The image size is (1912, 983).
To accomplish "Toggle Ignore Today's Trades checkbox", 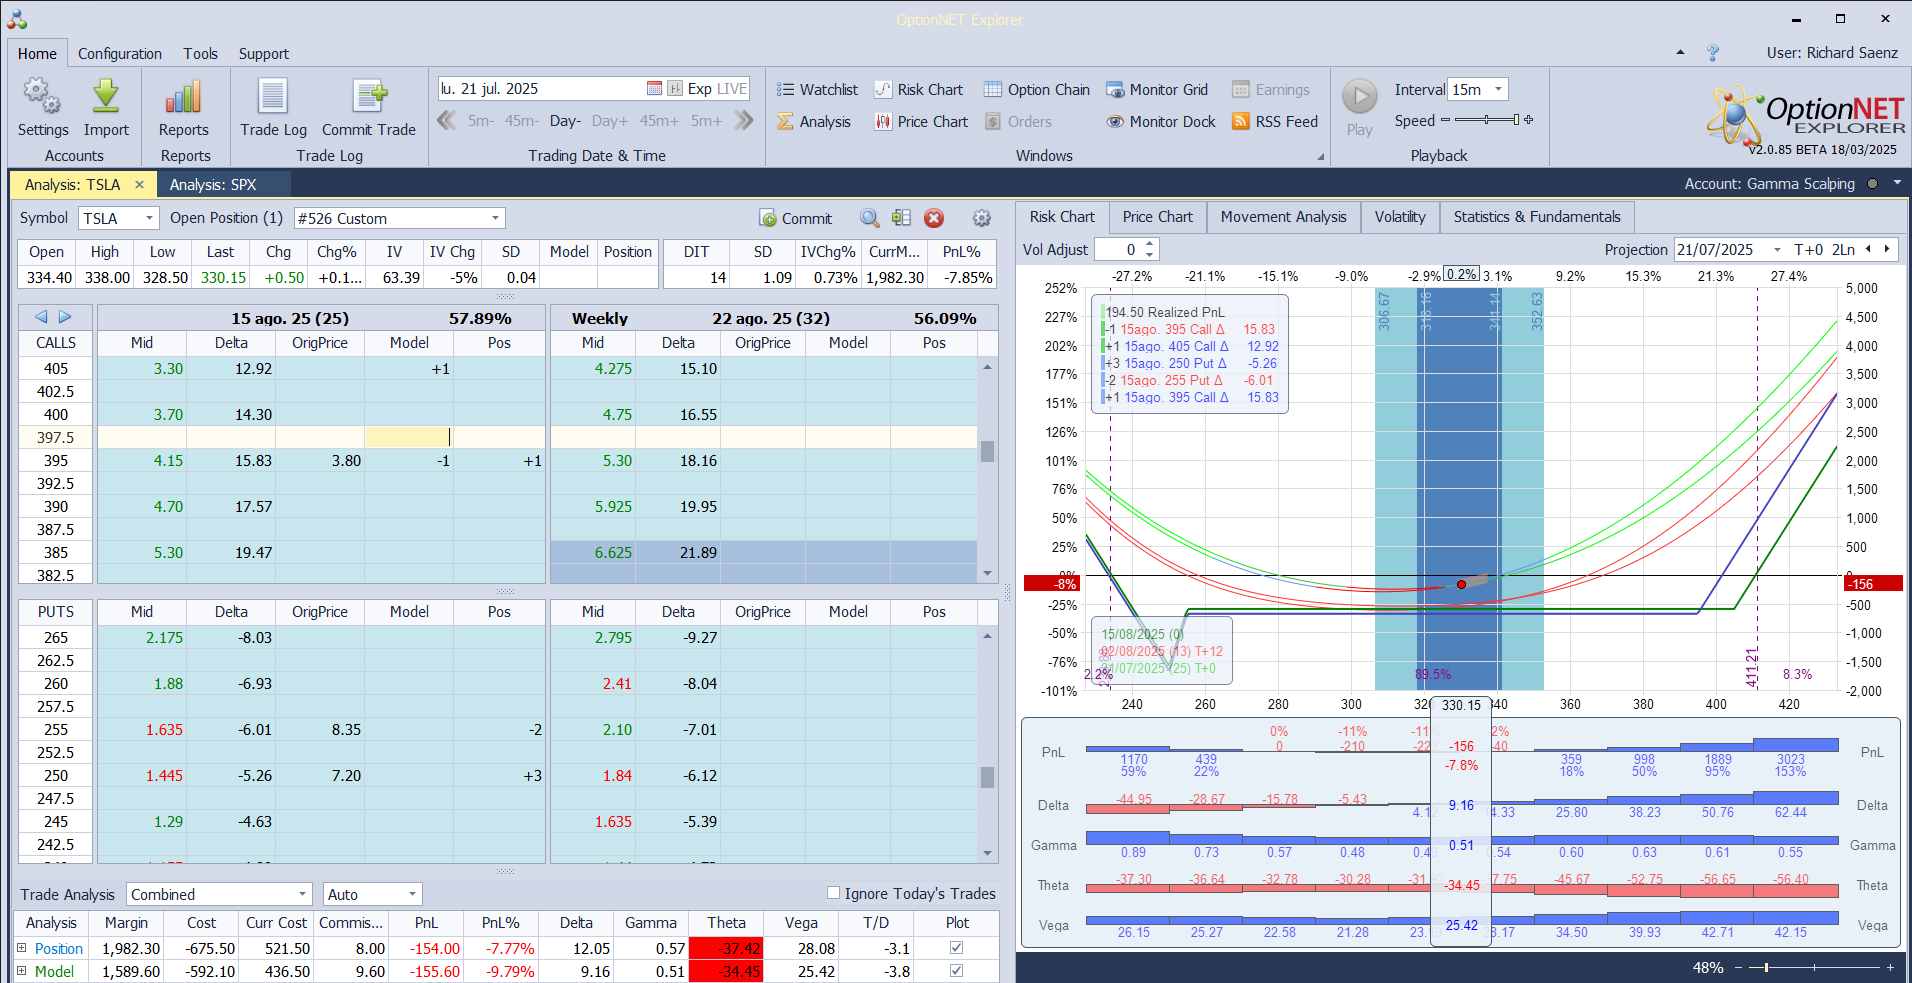I will [833, 893].
